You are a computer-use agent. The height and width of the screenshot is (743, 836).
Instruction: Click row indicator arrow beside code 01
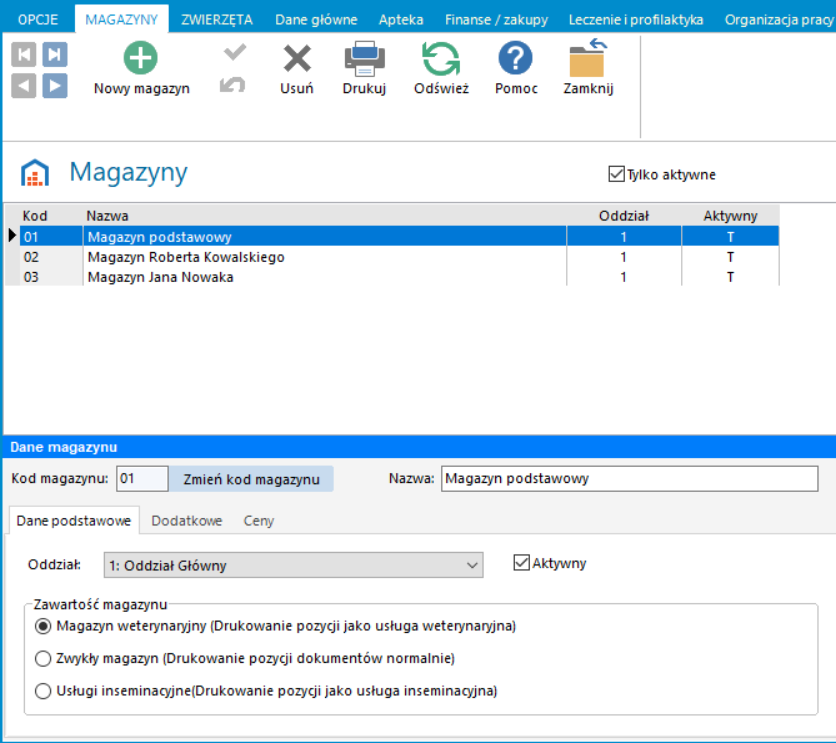(12, 236)
